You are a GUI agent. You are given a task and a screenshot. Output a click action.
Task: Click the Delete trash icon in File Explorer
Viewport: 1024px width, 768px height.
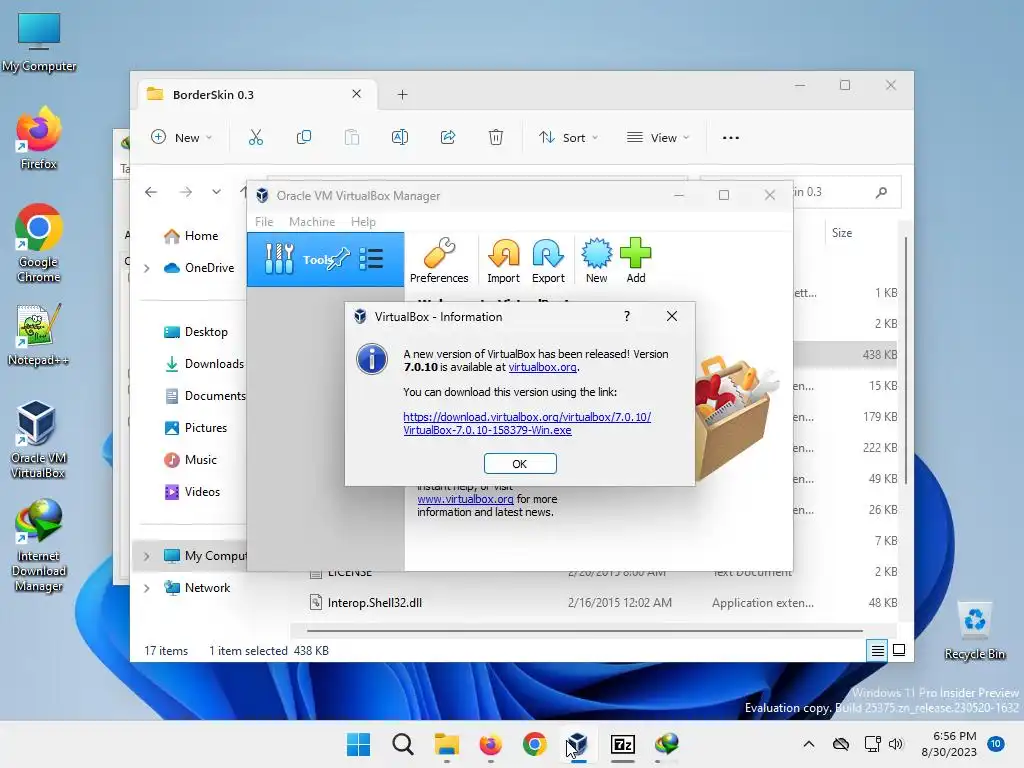496,137
